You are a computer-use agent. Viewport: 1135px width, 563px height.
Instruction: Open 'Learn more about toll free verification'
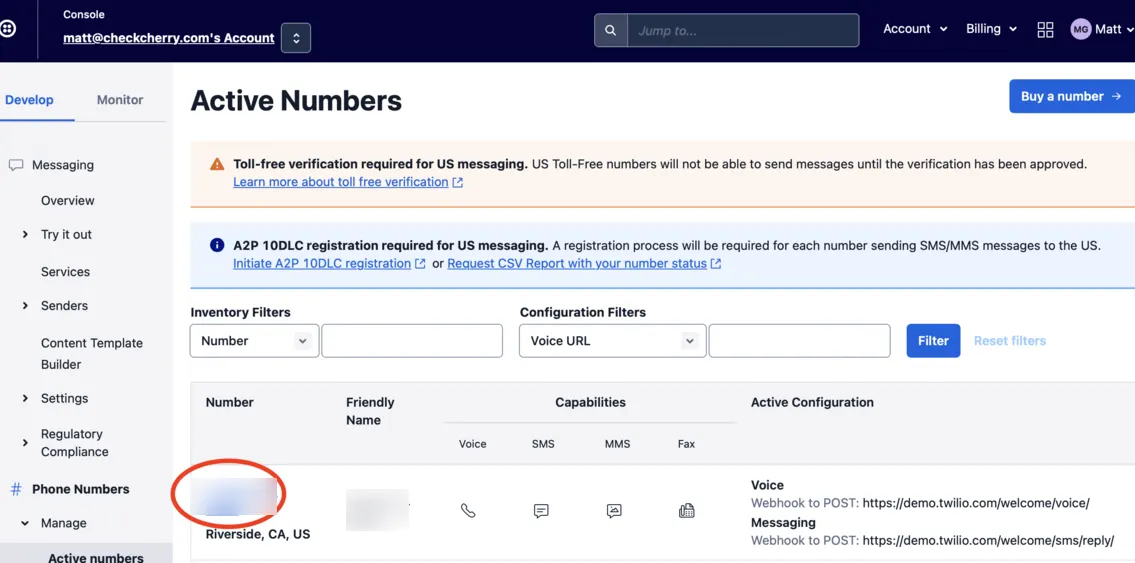click(x=341, y=182)
